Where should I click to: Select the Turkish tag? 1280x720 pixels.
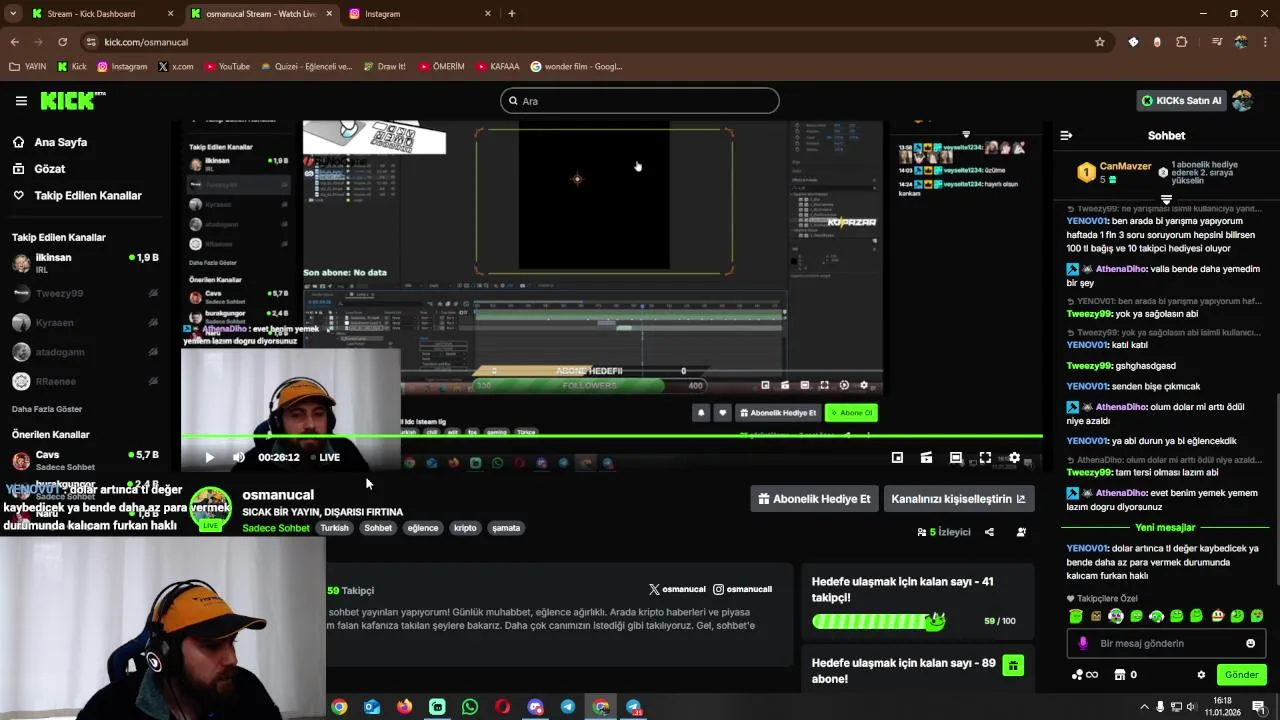[334, 528]
